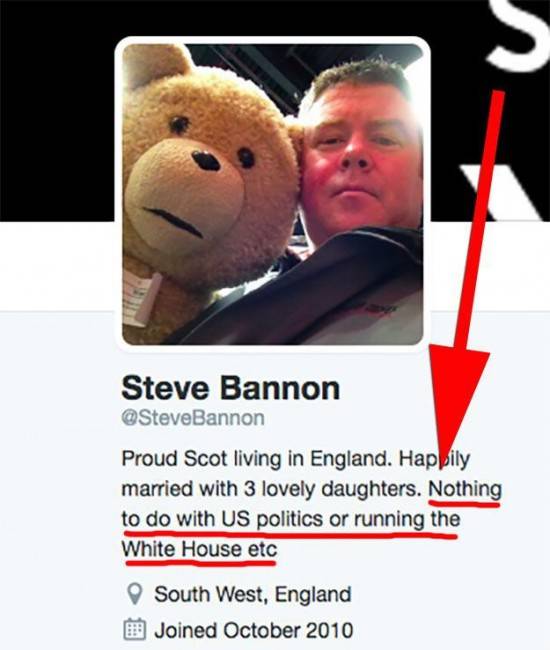Viewport: 550px width, 650px height.
Task: Select the @SteveBannon handle
Action: pos(193,418)
